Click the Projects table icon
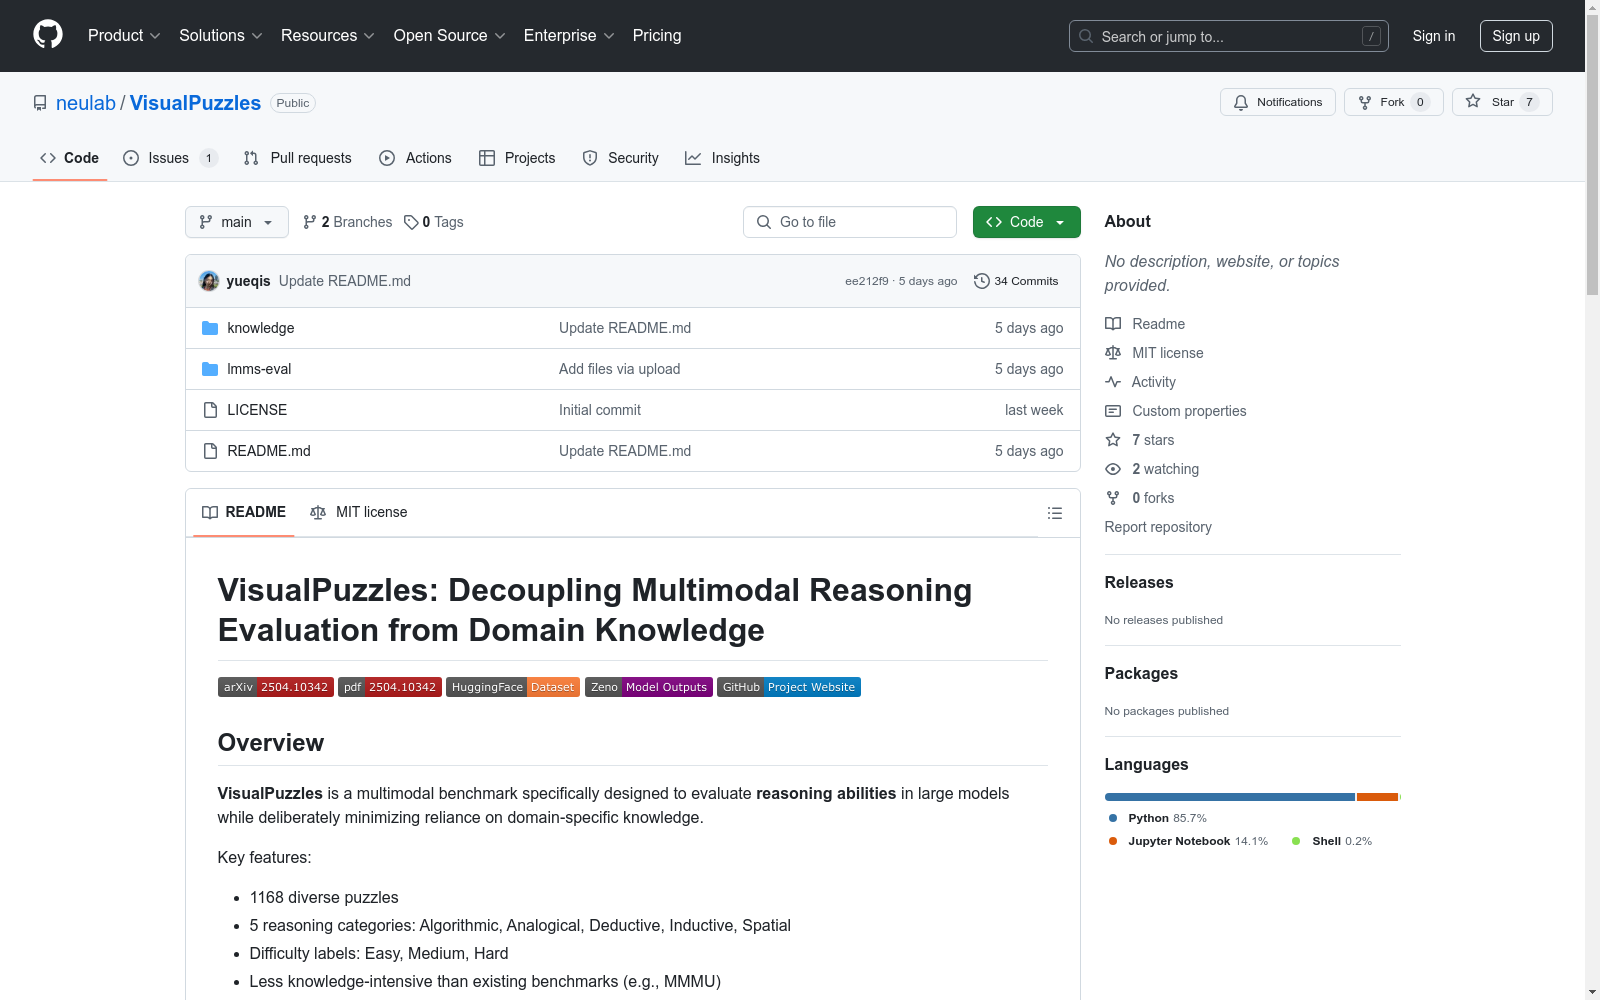The height and width of the screenshot is (1000, 1600). point(487,158)
